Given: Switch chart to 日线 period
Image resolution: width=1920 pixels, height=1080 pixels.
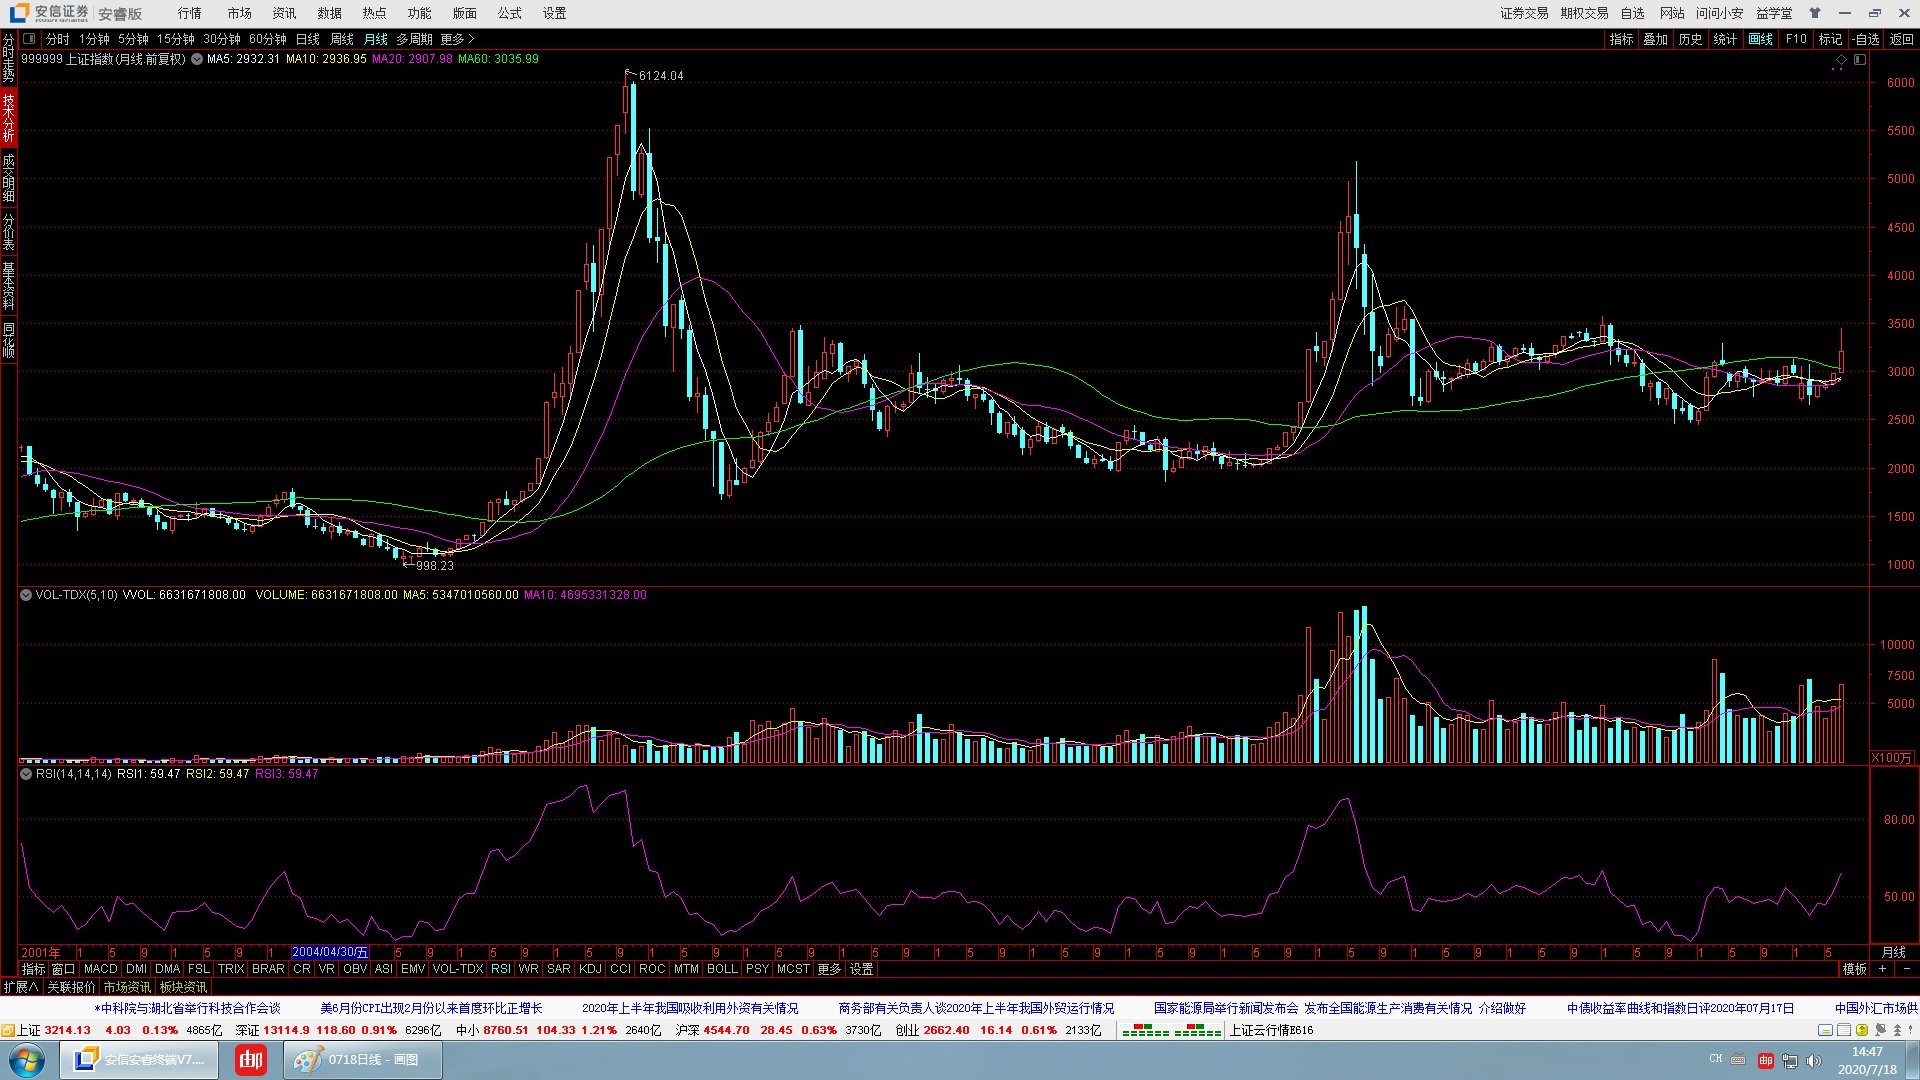Looking at the screenshot, I should coord(308,39).
